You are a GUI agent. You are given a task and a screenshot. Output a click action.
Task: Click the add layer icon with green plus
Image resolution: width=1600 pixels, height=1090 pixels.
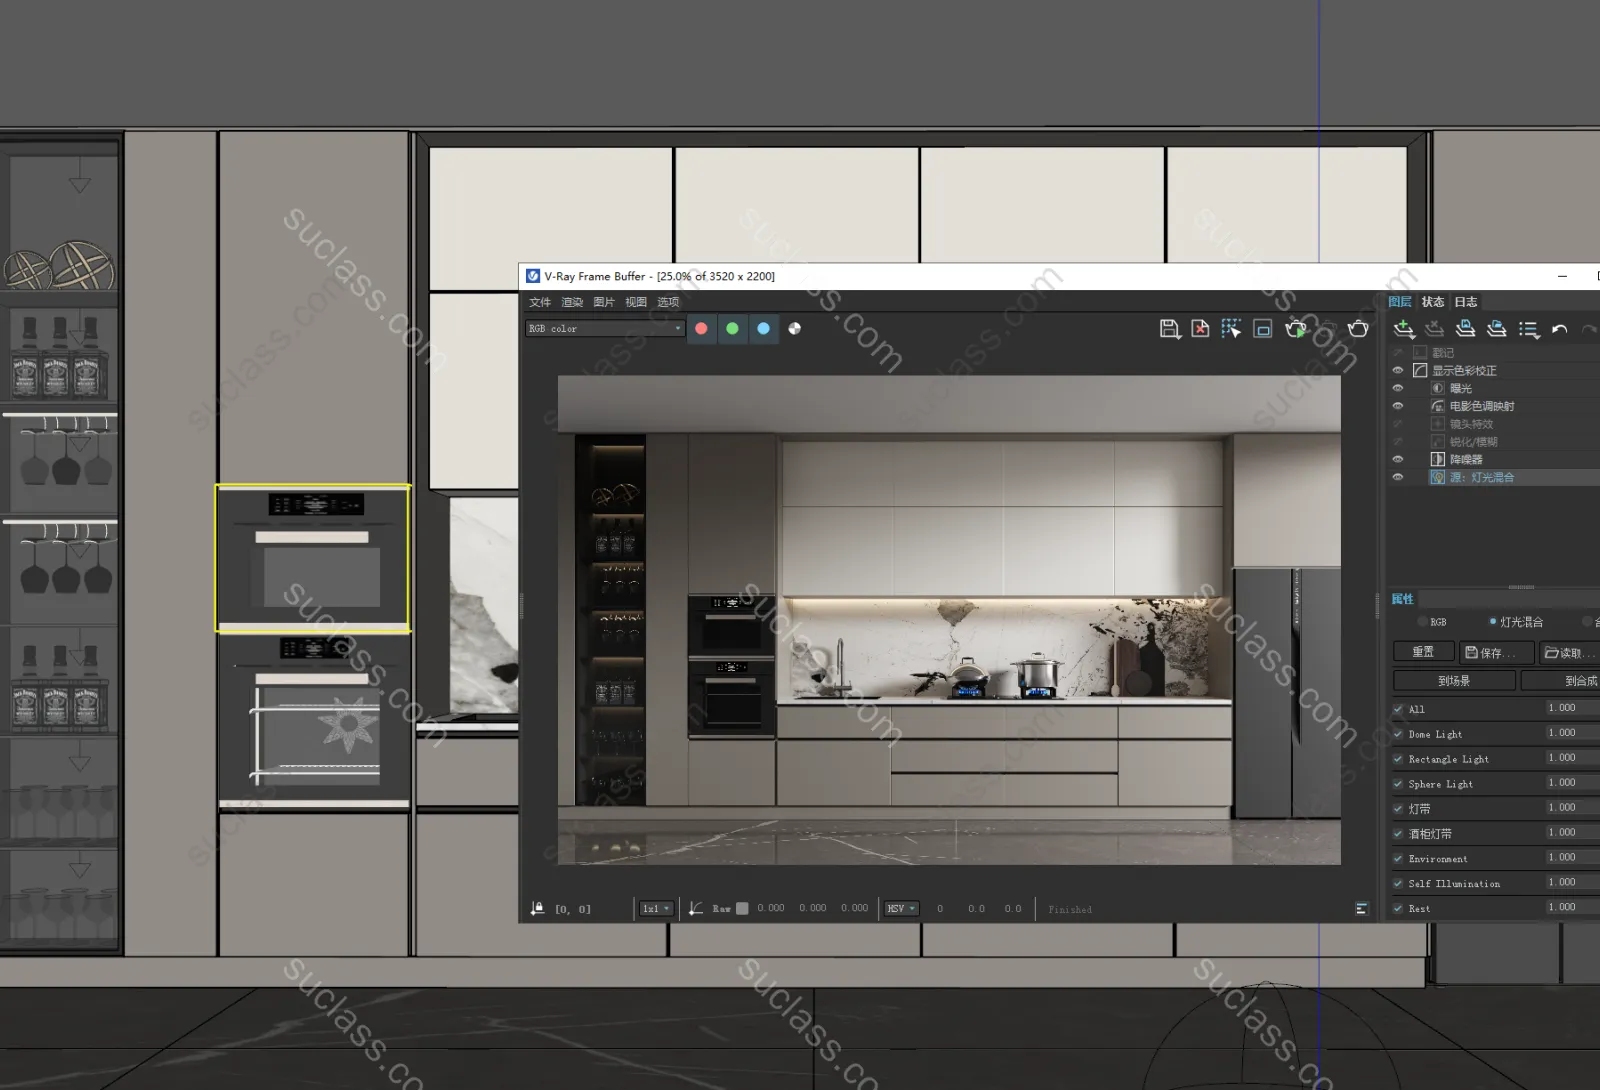(x=1404, y=329)
